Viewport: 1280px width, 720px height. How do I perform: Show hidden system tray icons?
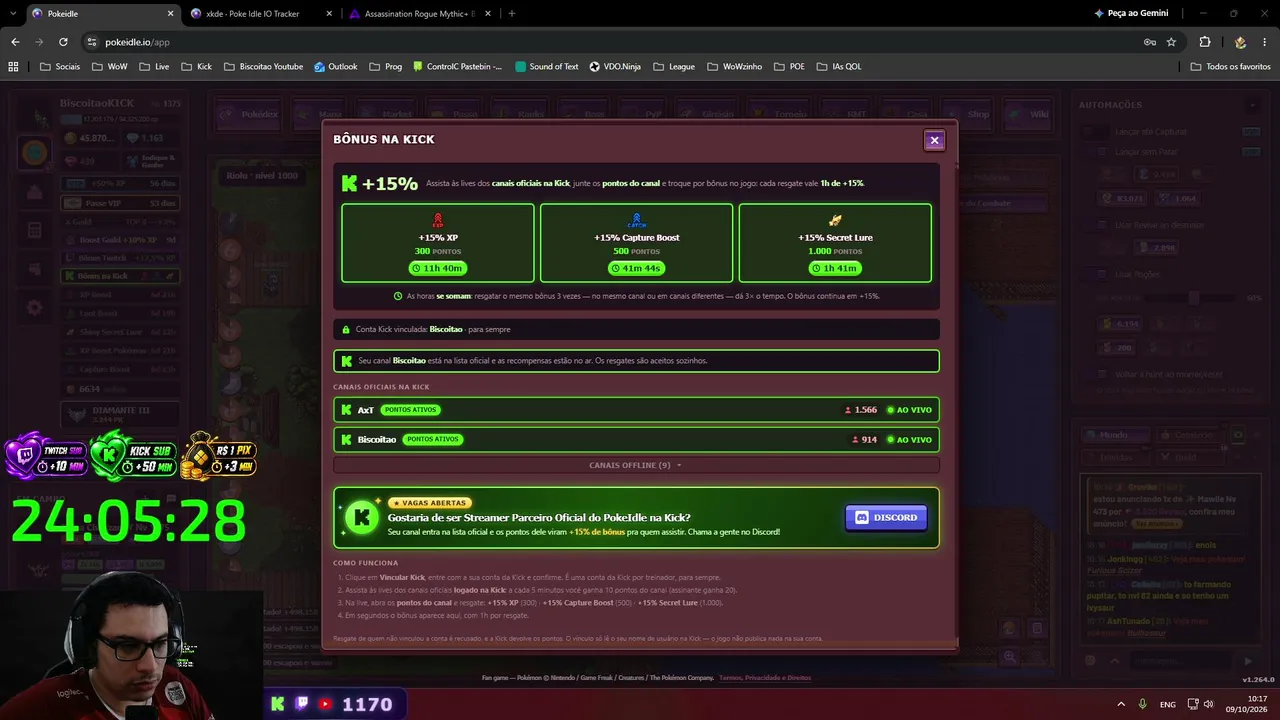(1120, 704)
